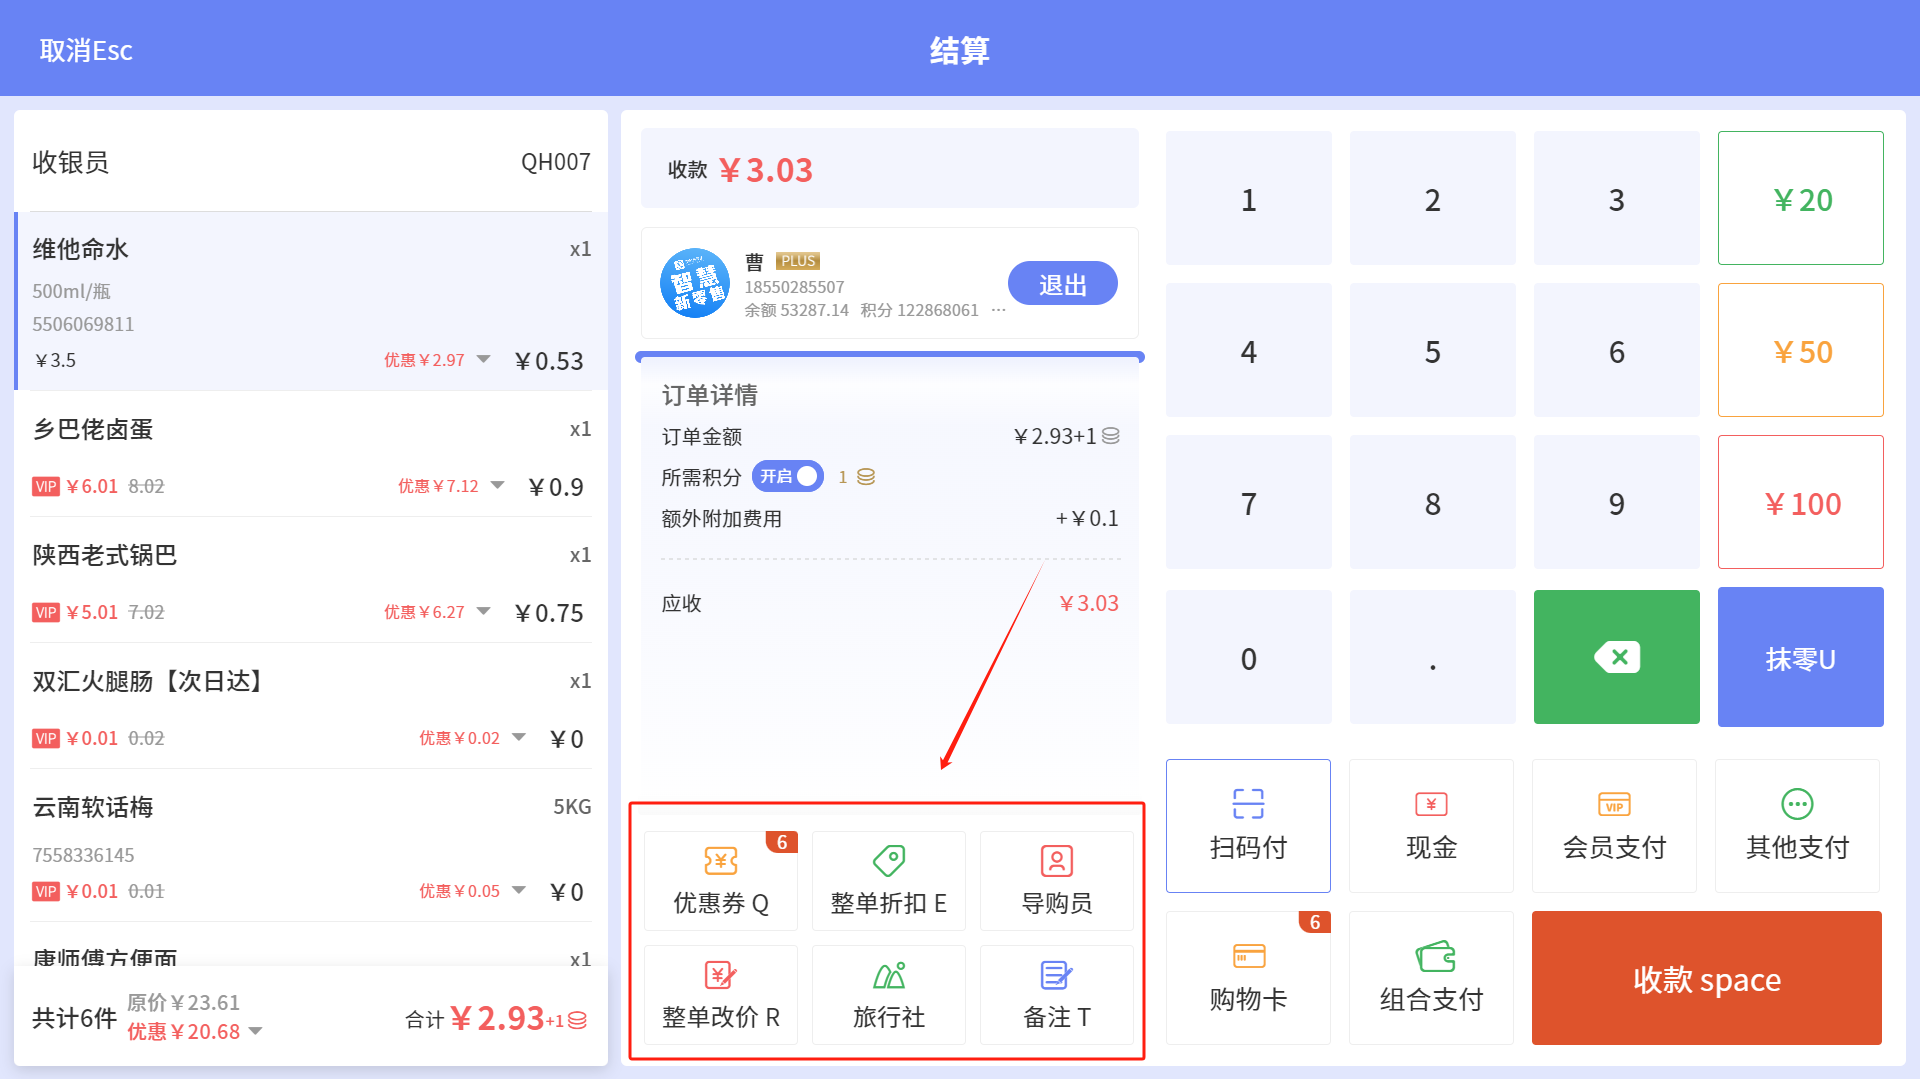The height and width of the screenshot is (1079, 1920).
Task: Click the points coin icon beside 订单金额
Action: pyautogui.click(x=1110, y=436)
